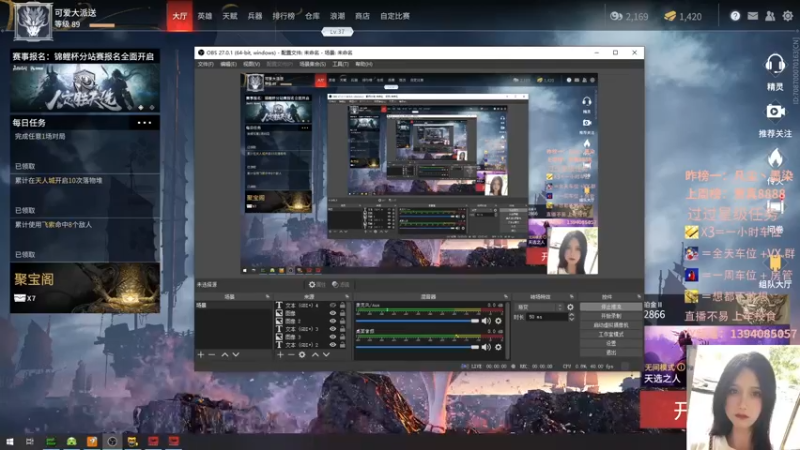Click the Windows Start button
Screen dimensions: 800x450
tap(9, 441)
